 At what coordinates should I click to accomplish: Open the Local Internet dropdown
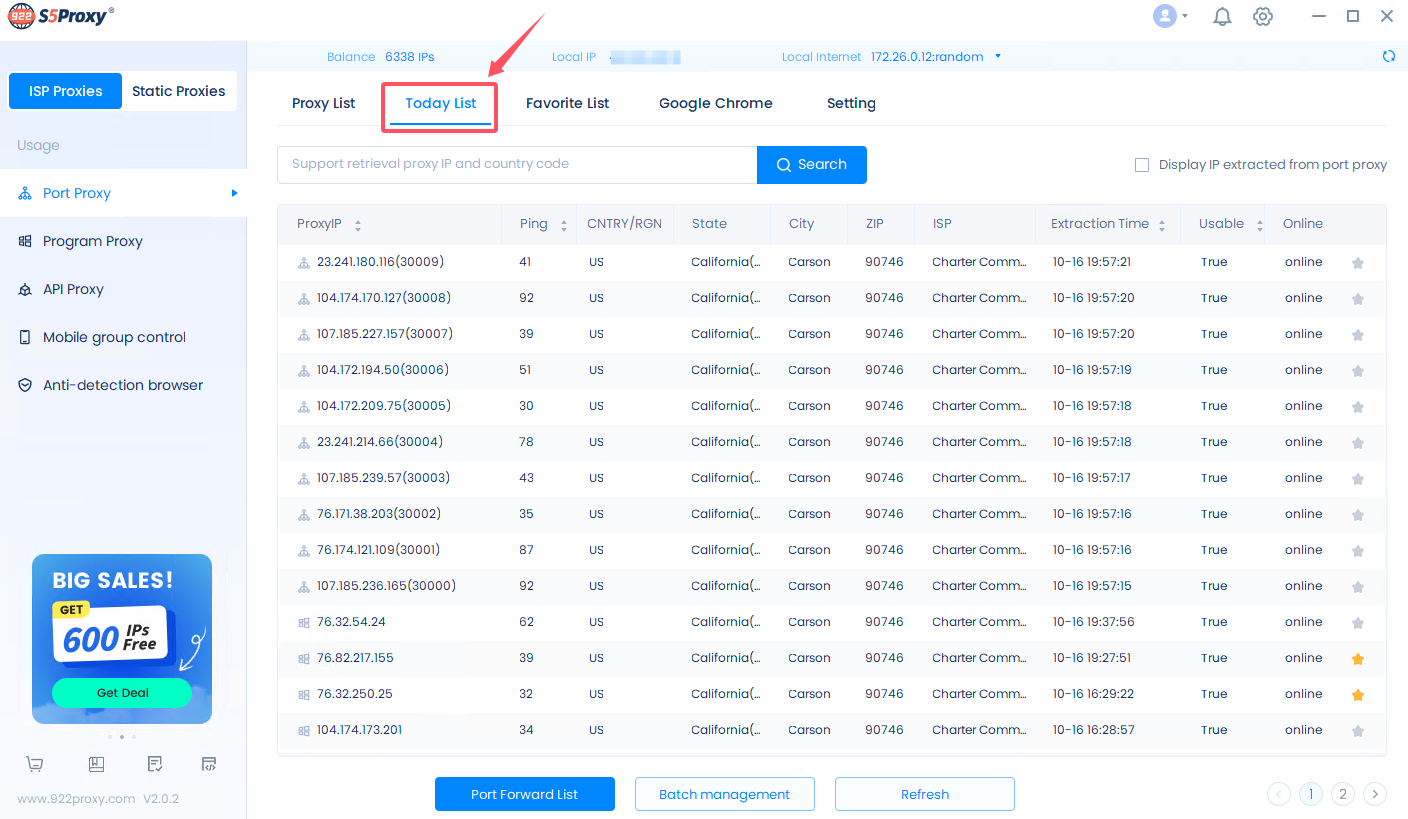point(997,57)
